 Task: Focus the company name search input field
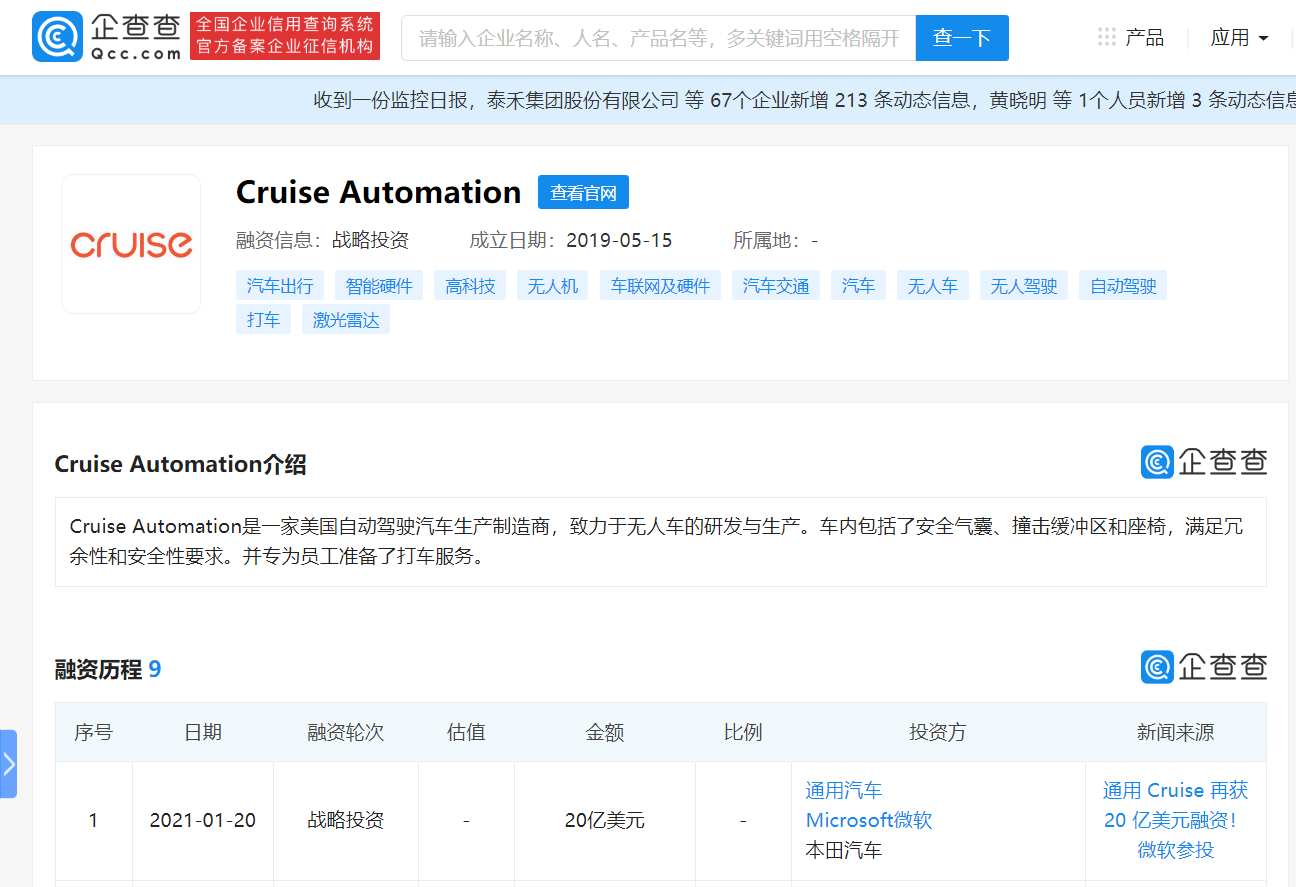(659, 38)
